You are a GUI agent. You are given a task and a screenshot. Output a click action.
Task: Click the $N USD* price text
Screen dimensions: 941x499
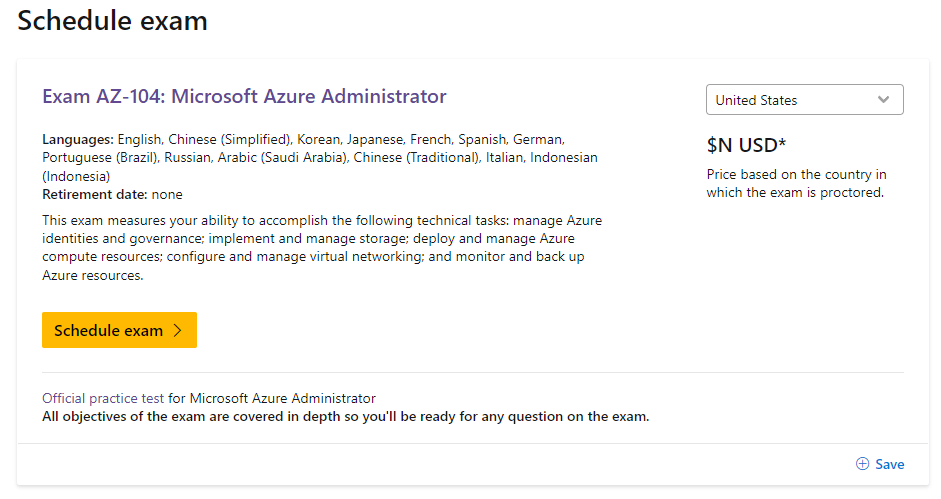746,146
